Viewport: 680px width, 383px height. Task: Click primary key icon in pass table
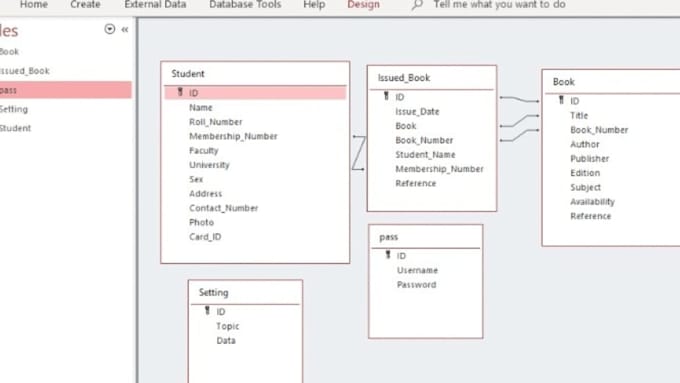tap(388, 255)
